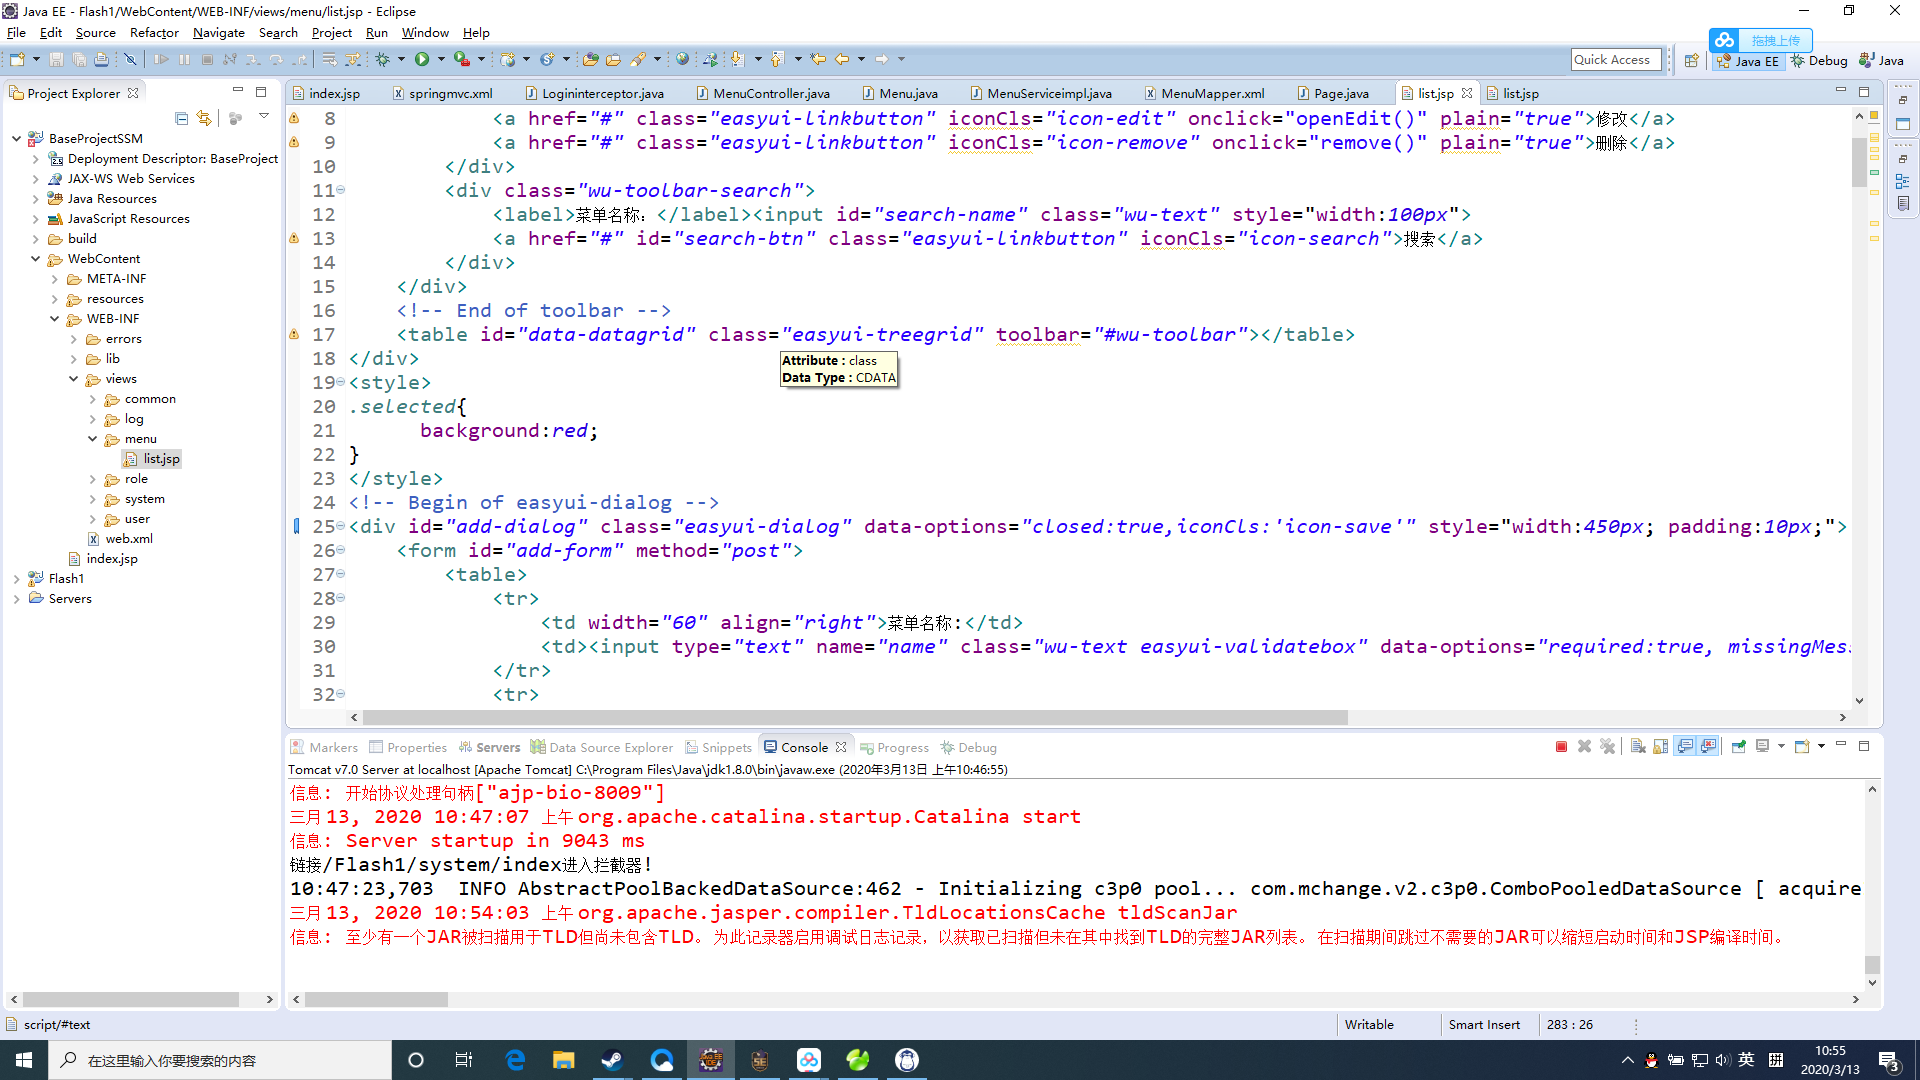This screenshot has height=1080, width=1920.
Task: Click the green Run button icon
Action: [x=422, y=60]
